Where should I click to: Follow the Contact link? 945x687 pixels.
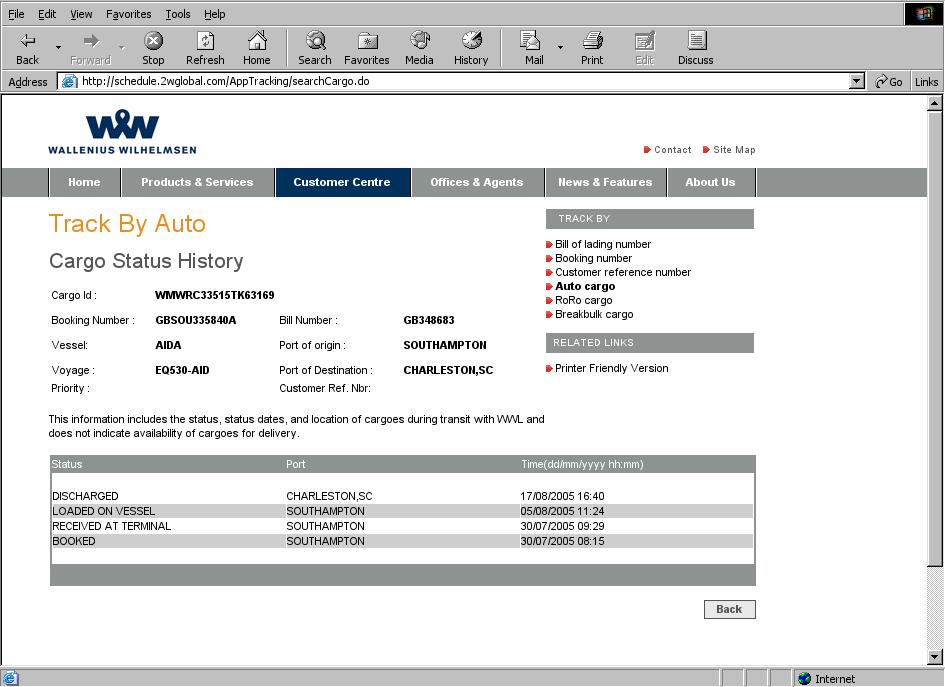(x=673, y=150)
